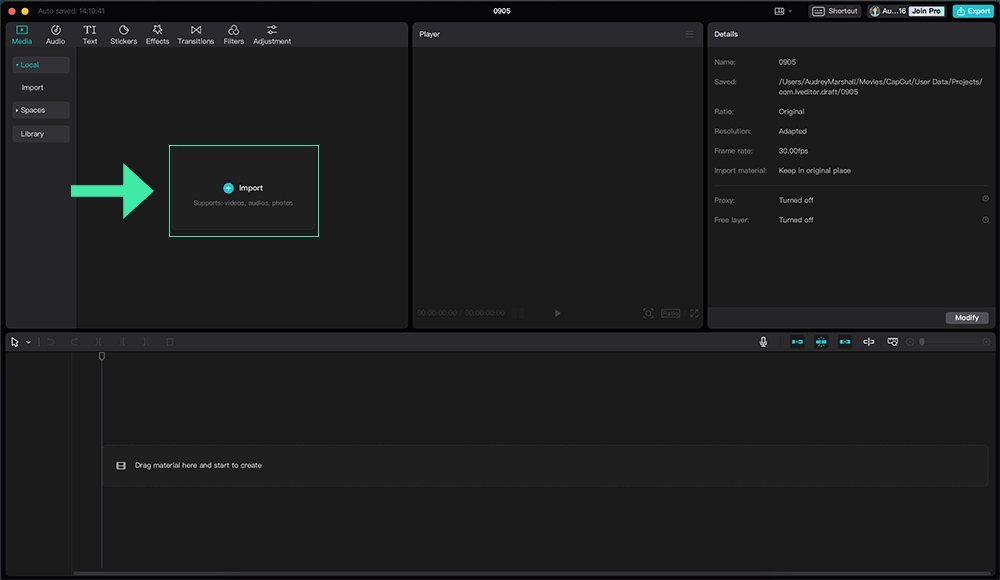Open the Transitions panel

click(x=195, y=33)
